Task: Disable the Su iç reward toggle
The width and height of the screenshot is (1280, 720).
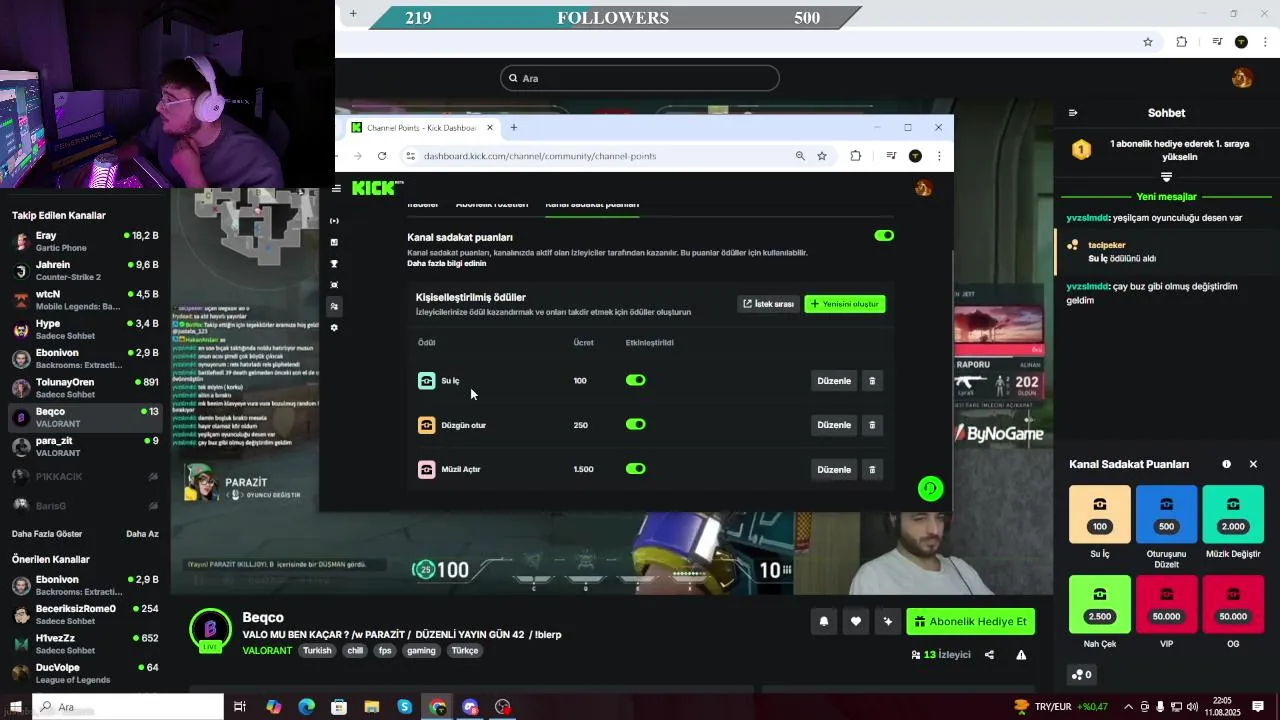Action: tap(636, 381)
